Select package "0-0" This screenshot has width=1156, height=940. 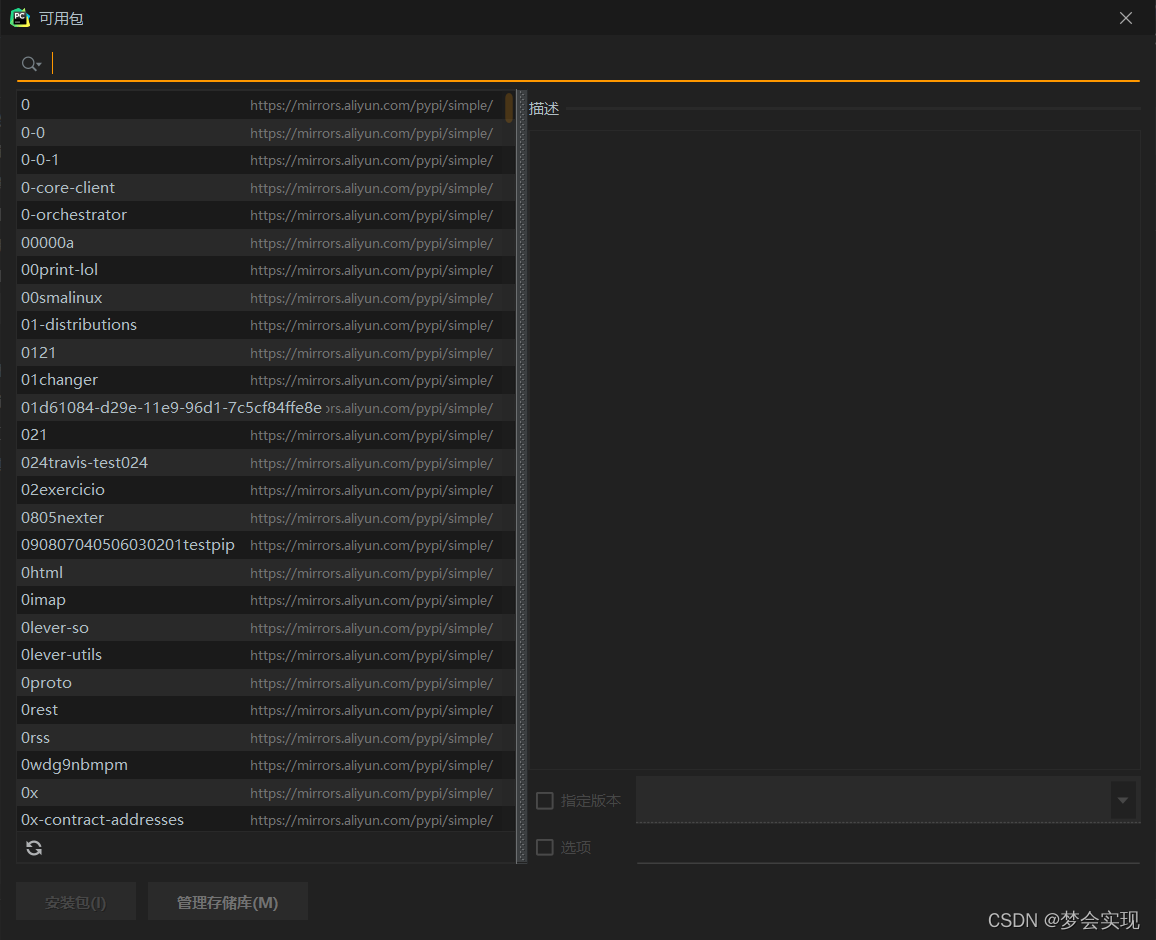coord(265,133)
